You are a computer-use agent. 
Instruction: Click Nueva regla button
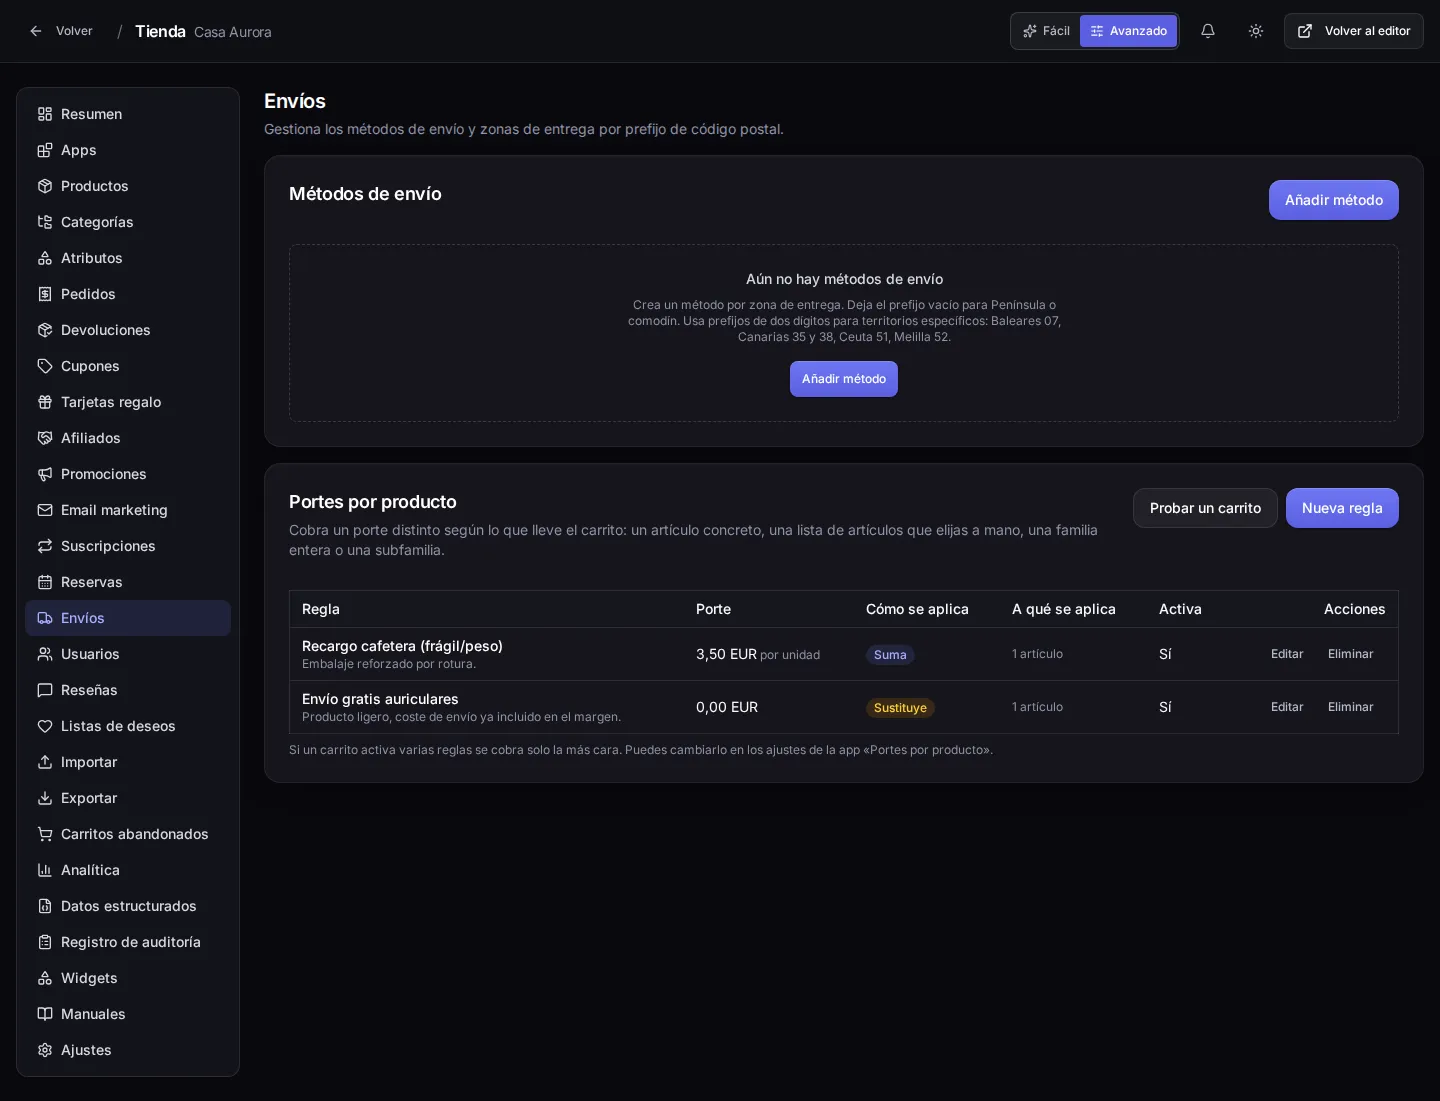pos(1342,508)
